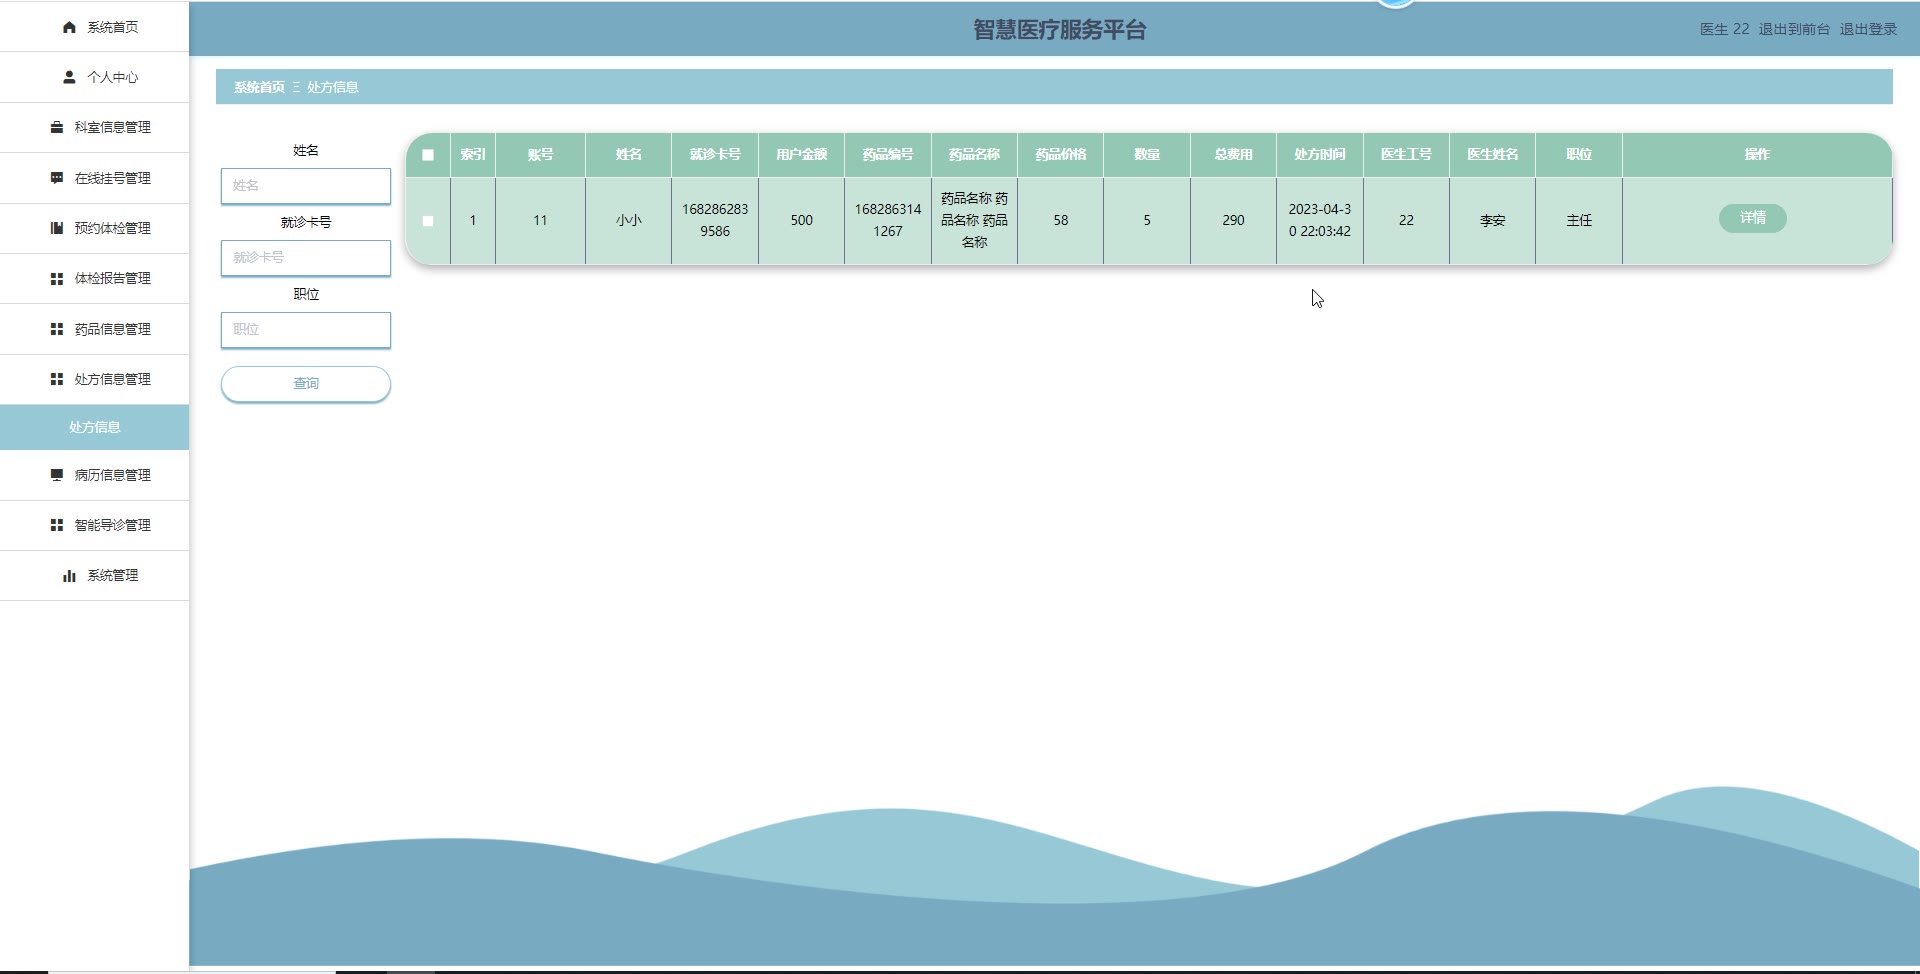Click the 医生 22 user label
Viewport: 1920px width, 974px height.
[x=1725, y=29]
